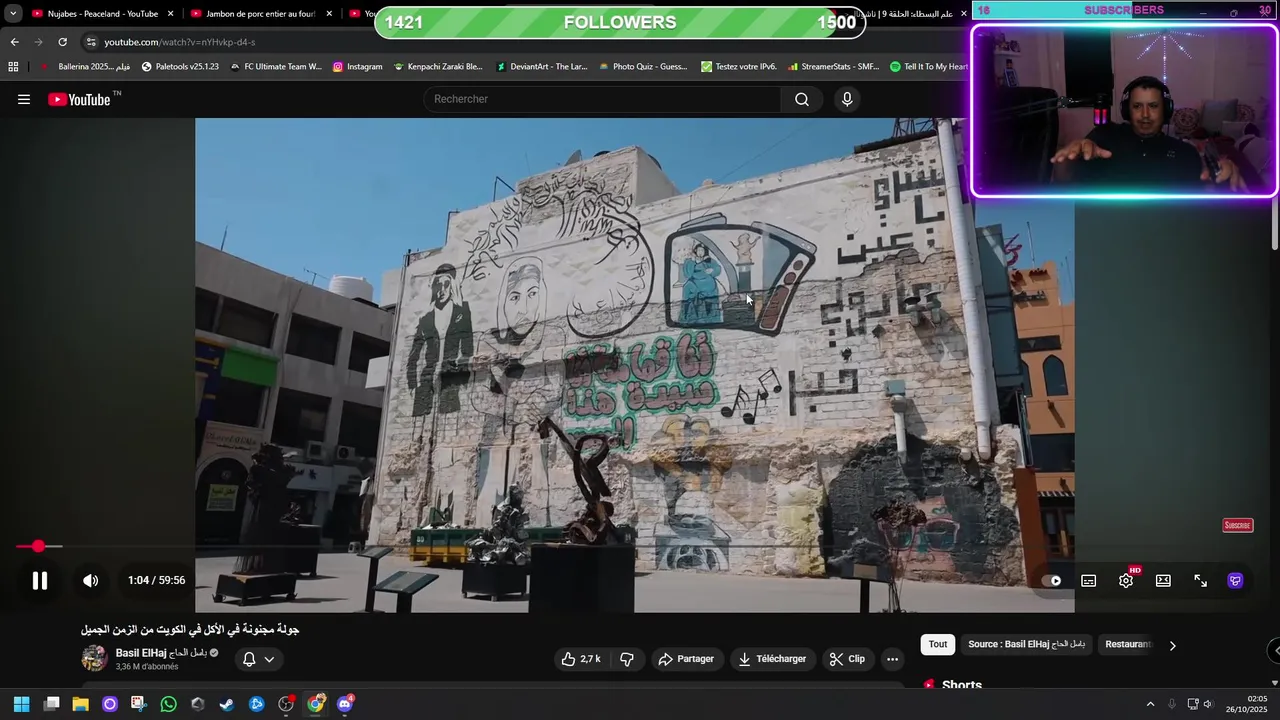This screenshot has height=720, width=1280.
Task: Switch to theater mode
Action: point(1163,581)
